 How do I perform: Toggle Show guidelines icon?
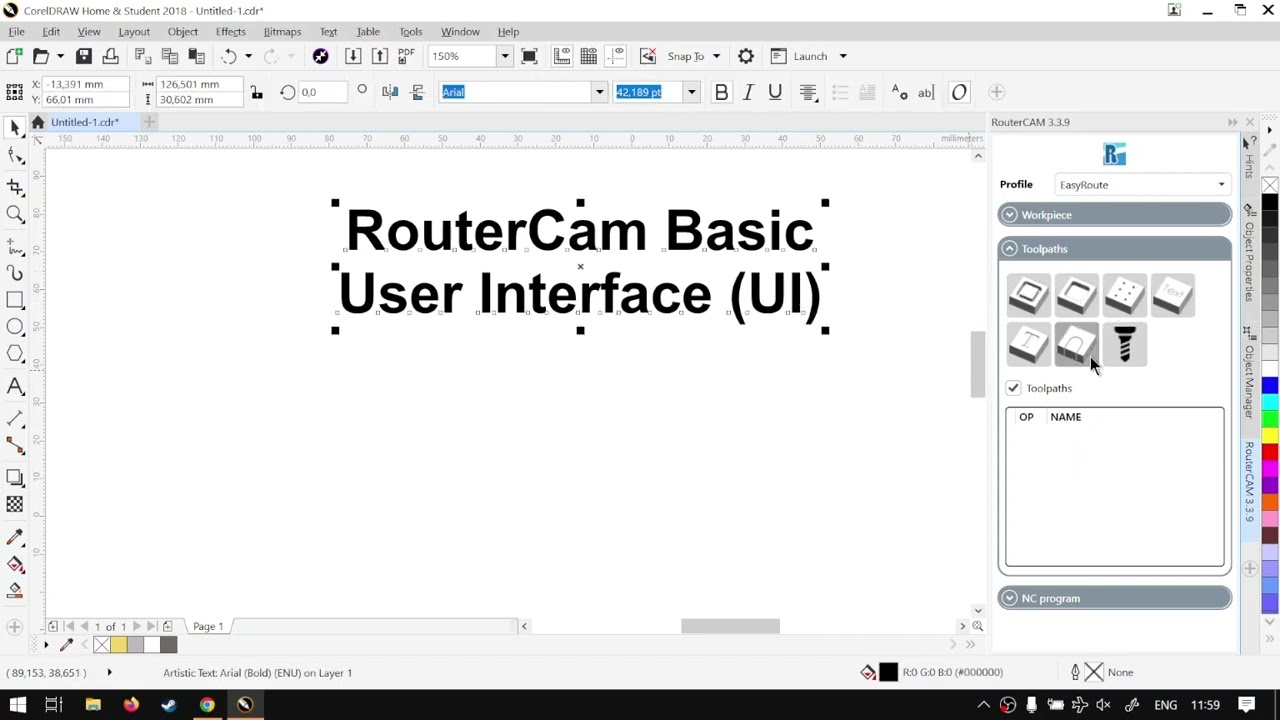coord(616,56)
